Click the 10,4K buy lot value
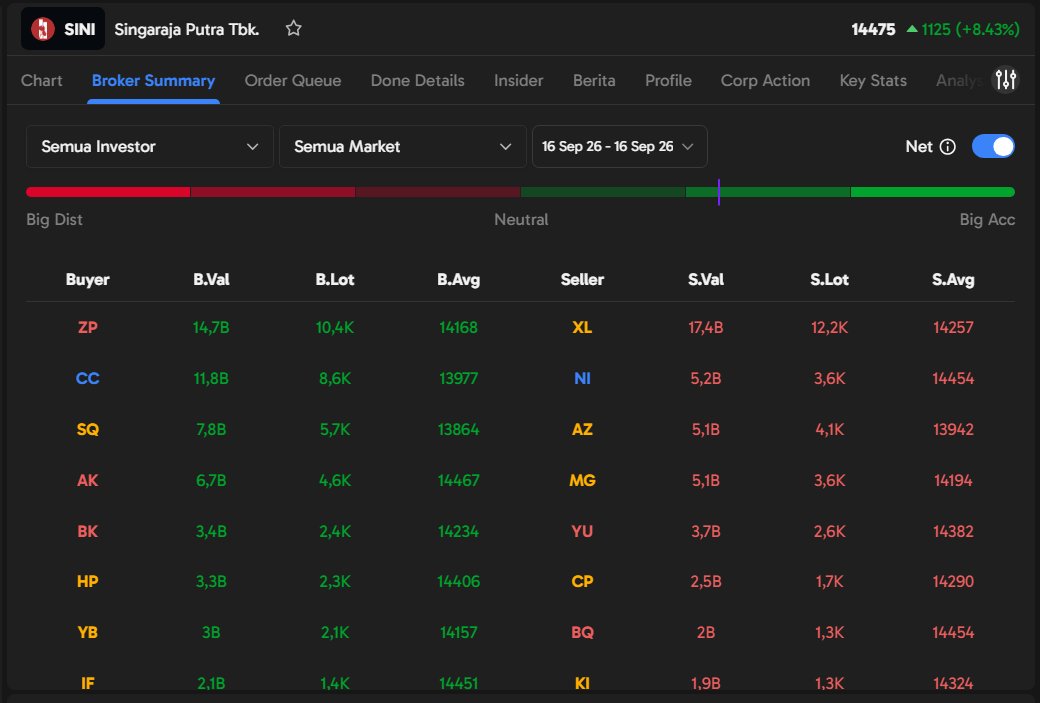1040x703 pixels. (x=335, y=327)
